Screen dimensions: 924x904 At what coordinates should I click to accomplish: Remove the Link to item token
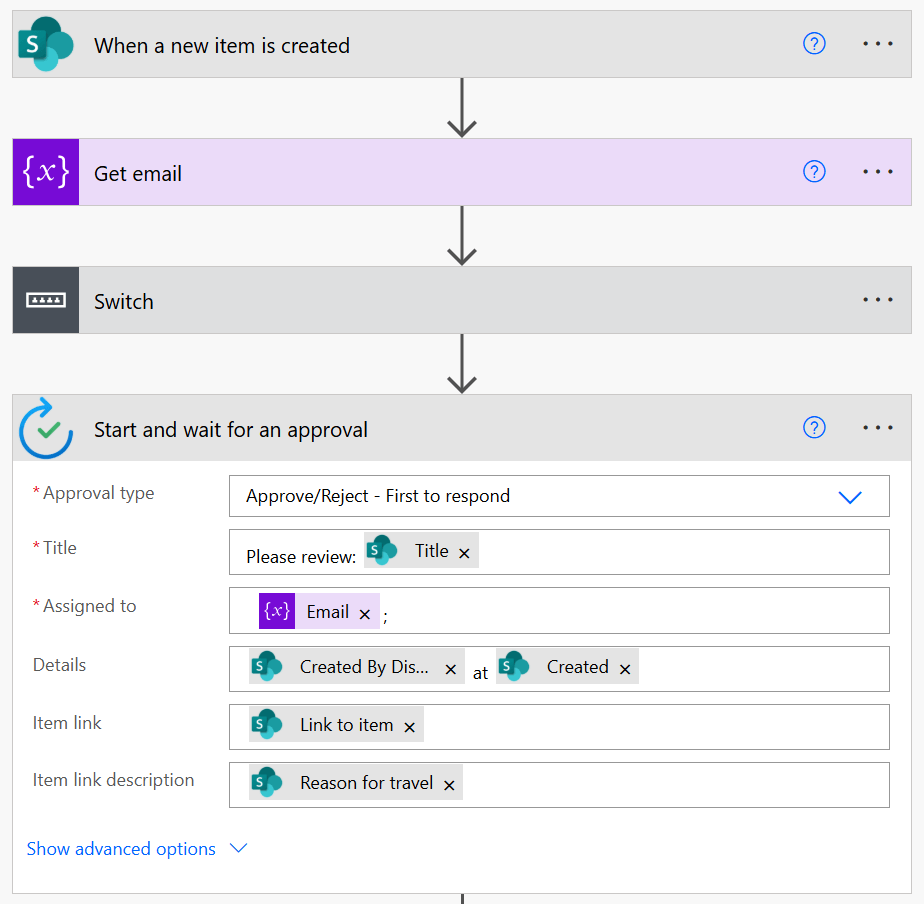pos(409,728)
